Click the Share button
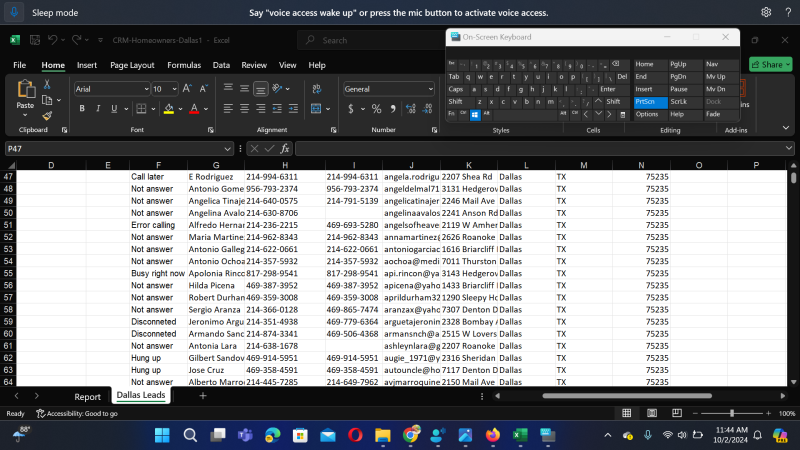 tap(770, 65)
